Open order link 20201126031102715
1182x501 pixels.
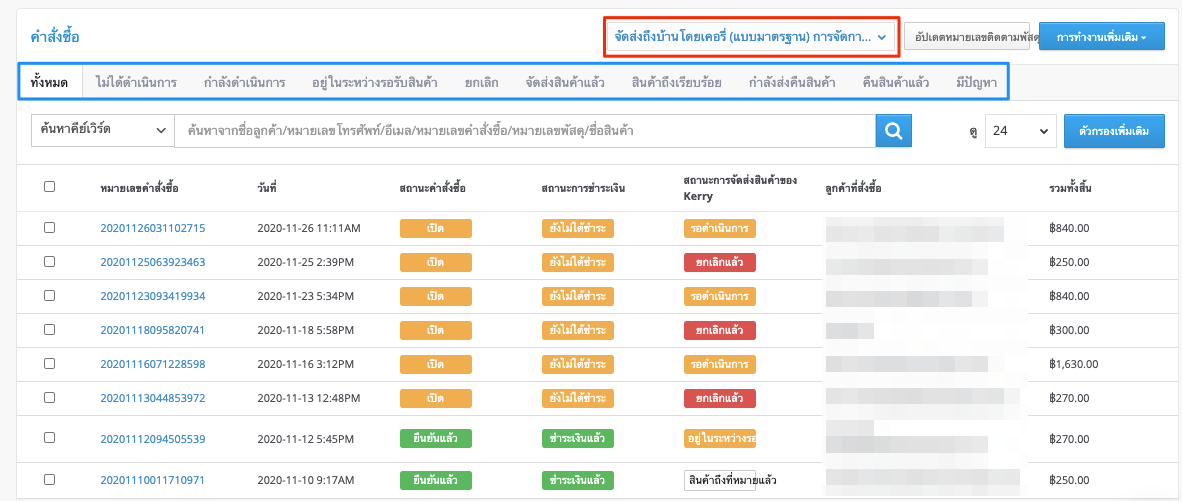153,228
